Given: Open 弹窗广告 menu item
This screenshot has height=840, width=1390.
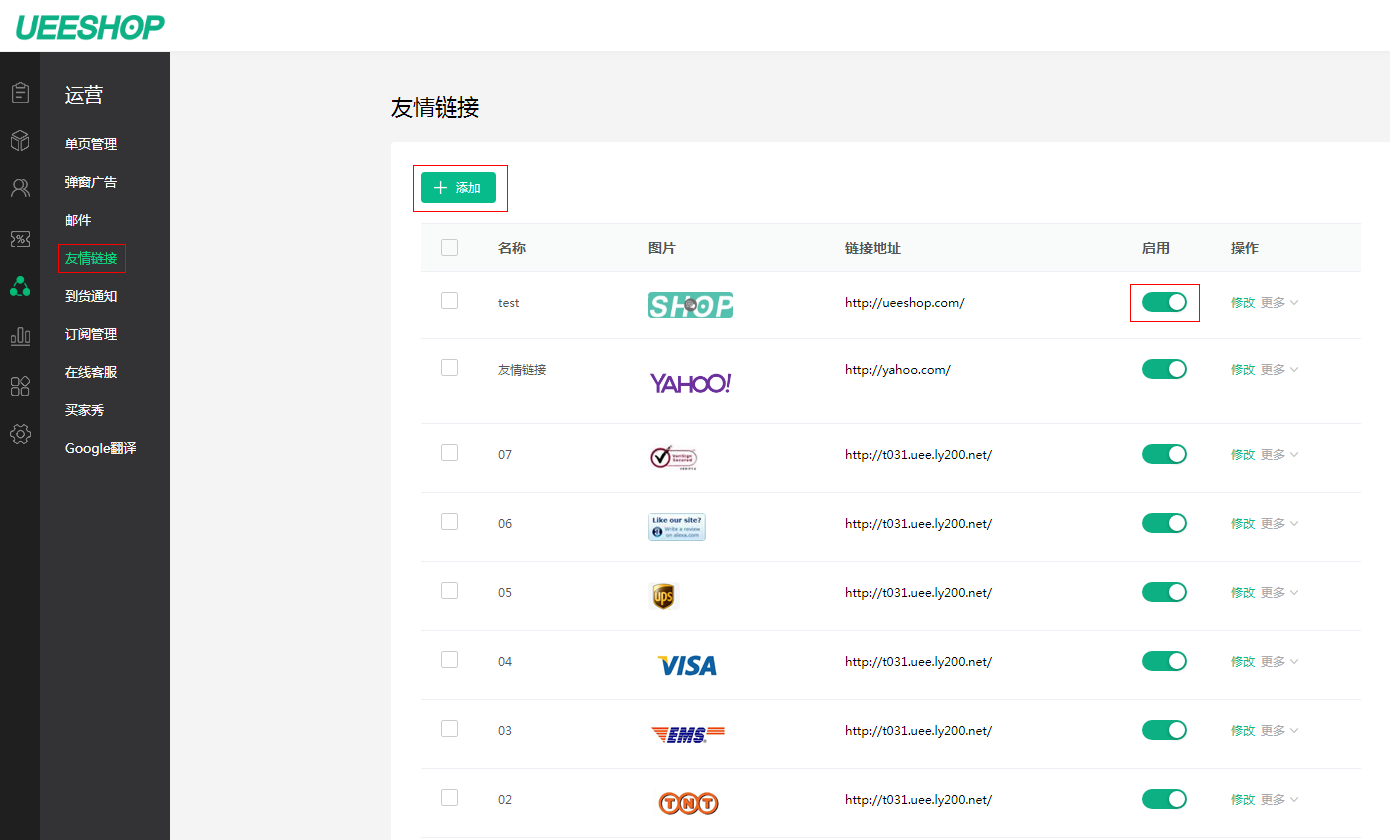Looking at the screenshot, I should pyautogui.click(x=91, y=182).
